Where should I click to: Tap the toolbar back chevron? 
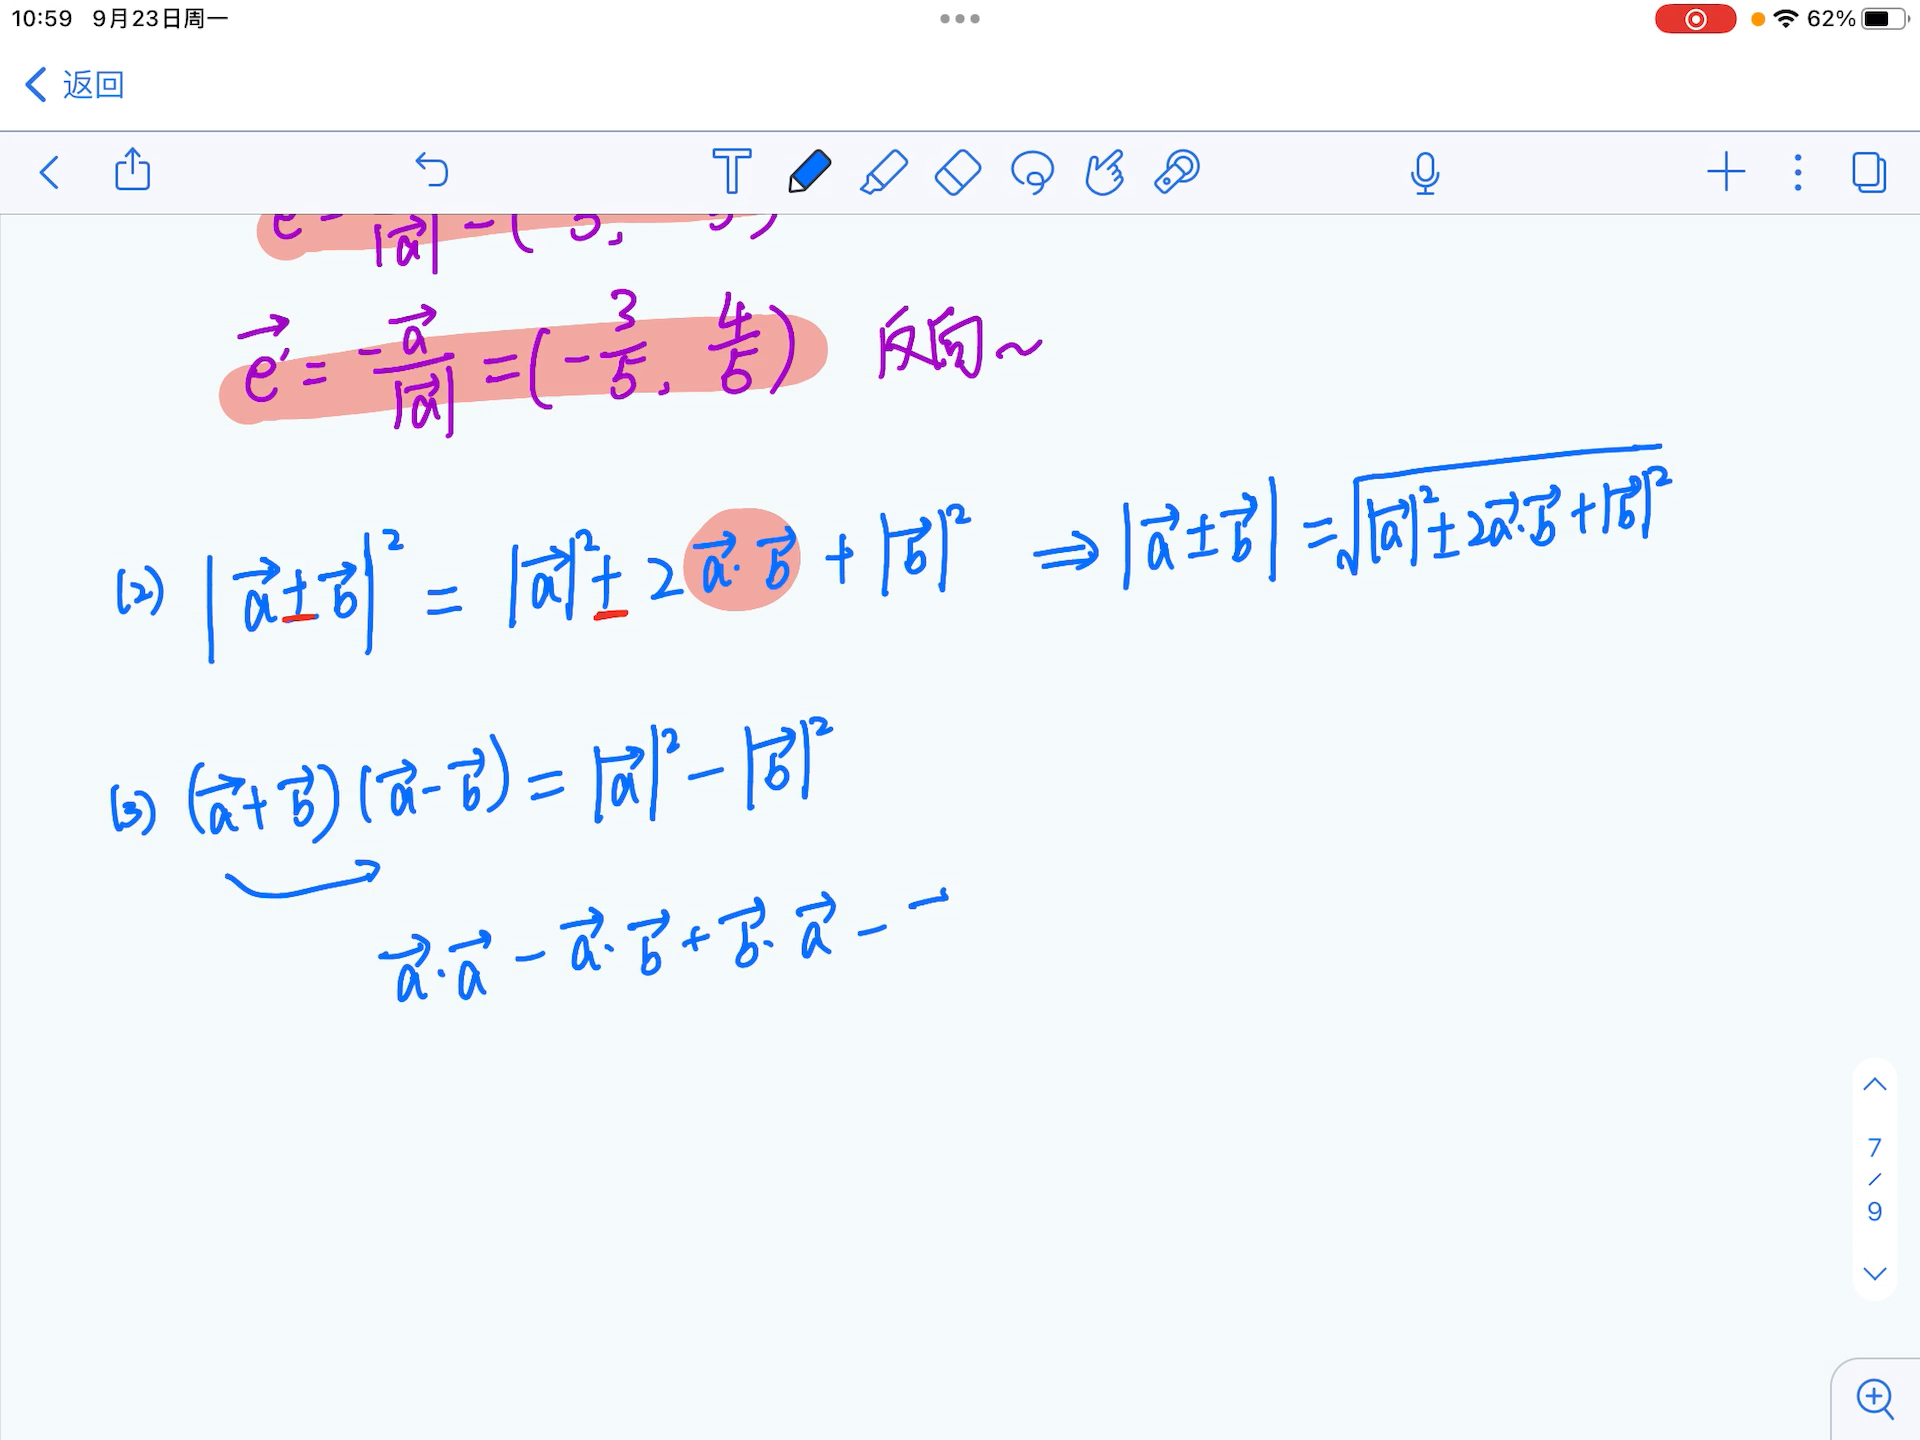point(50,172)
